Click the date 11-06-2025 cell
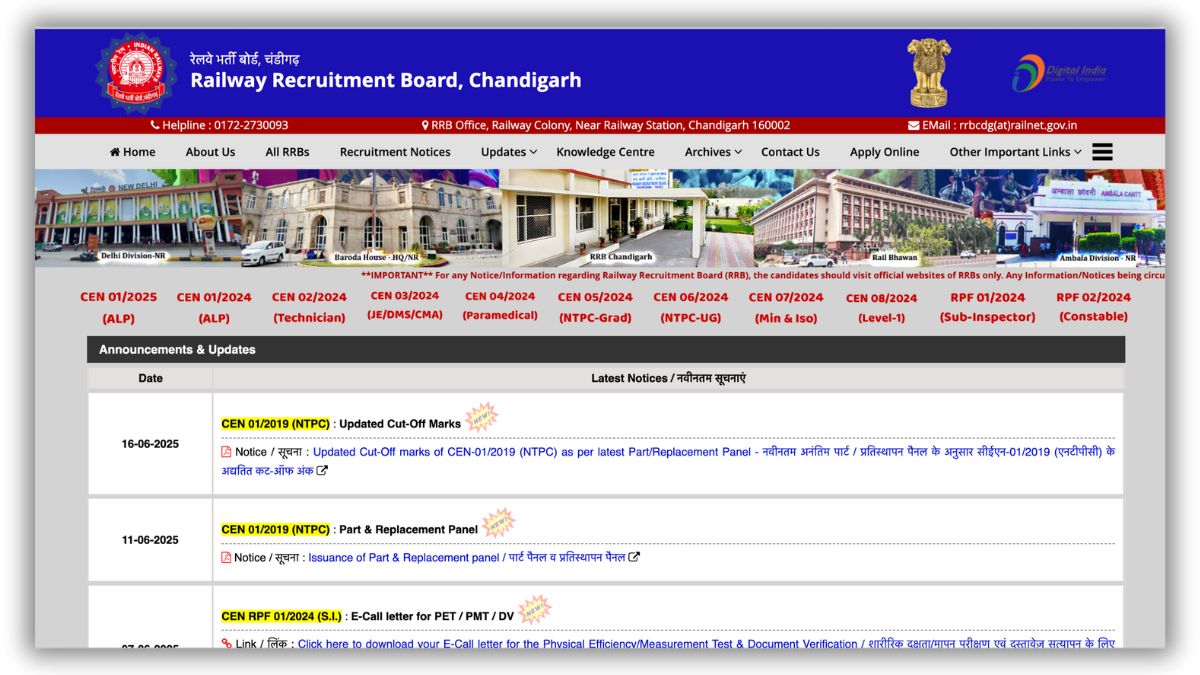 [x=150, y=540]
